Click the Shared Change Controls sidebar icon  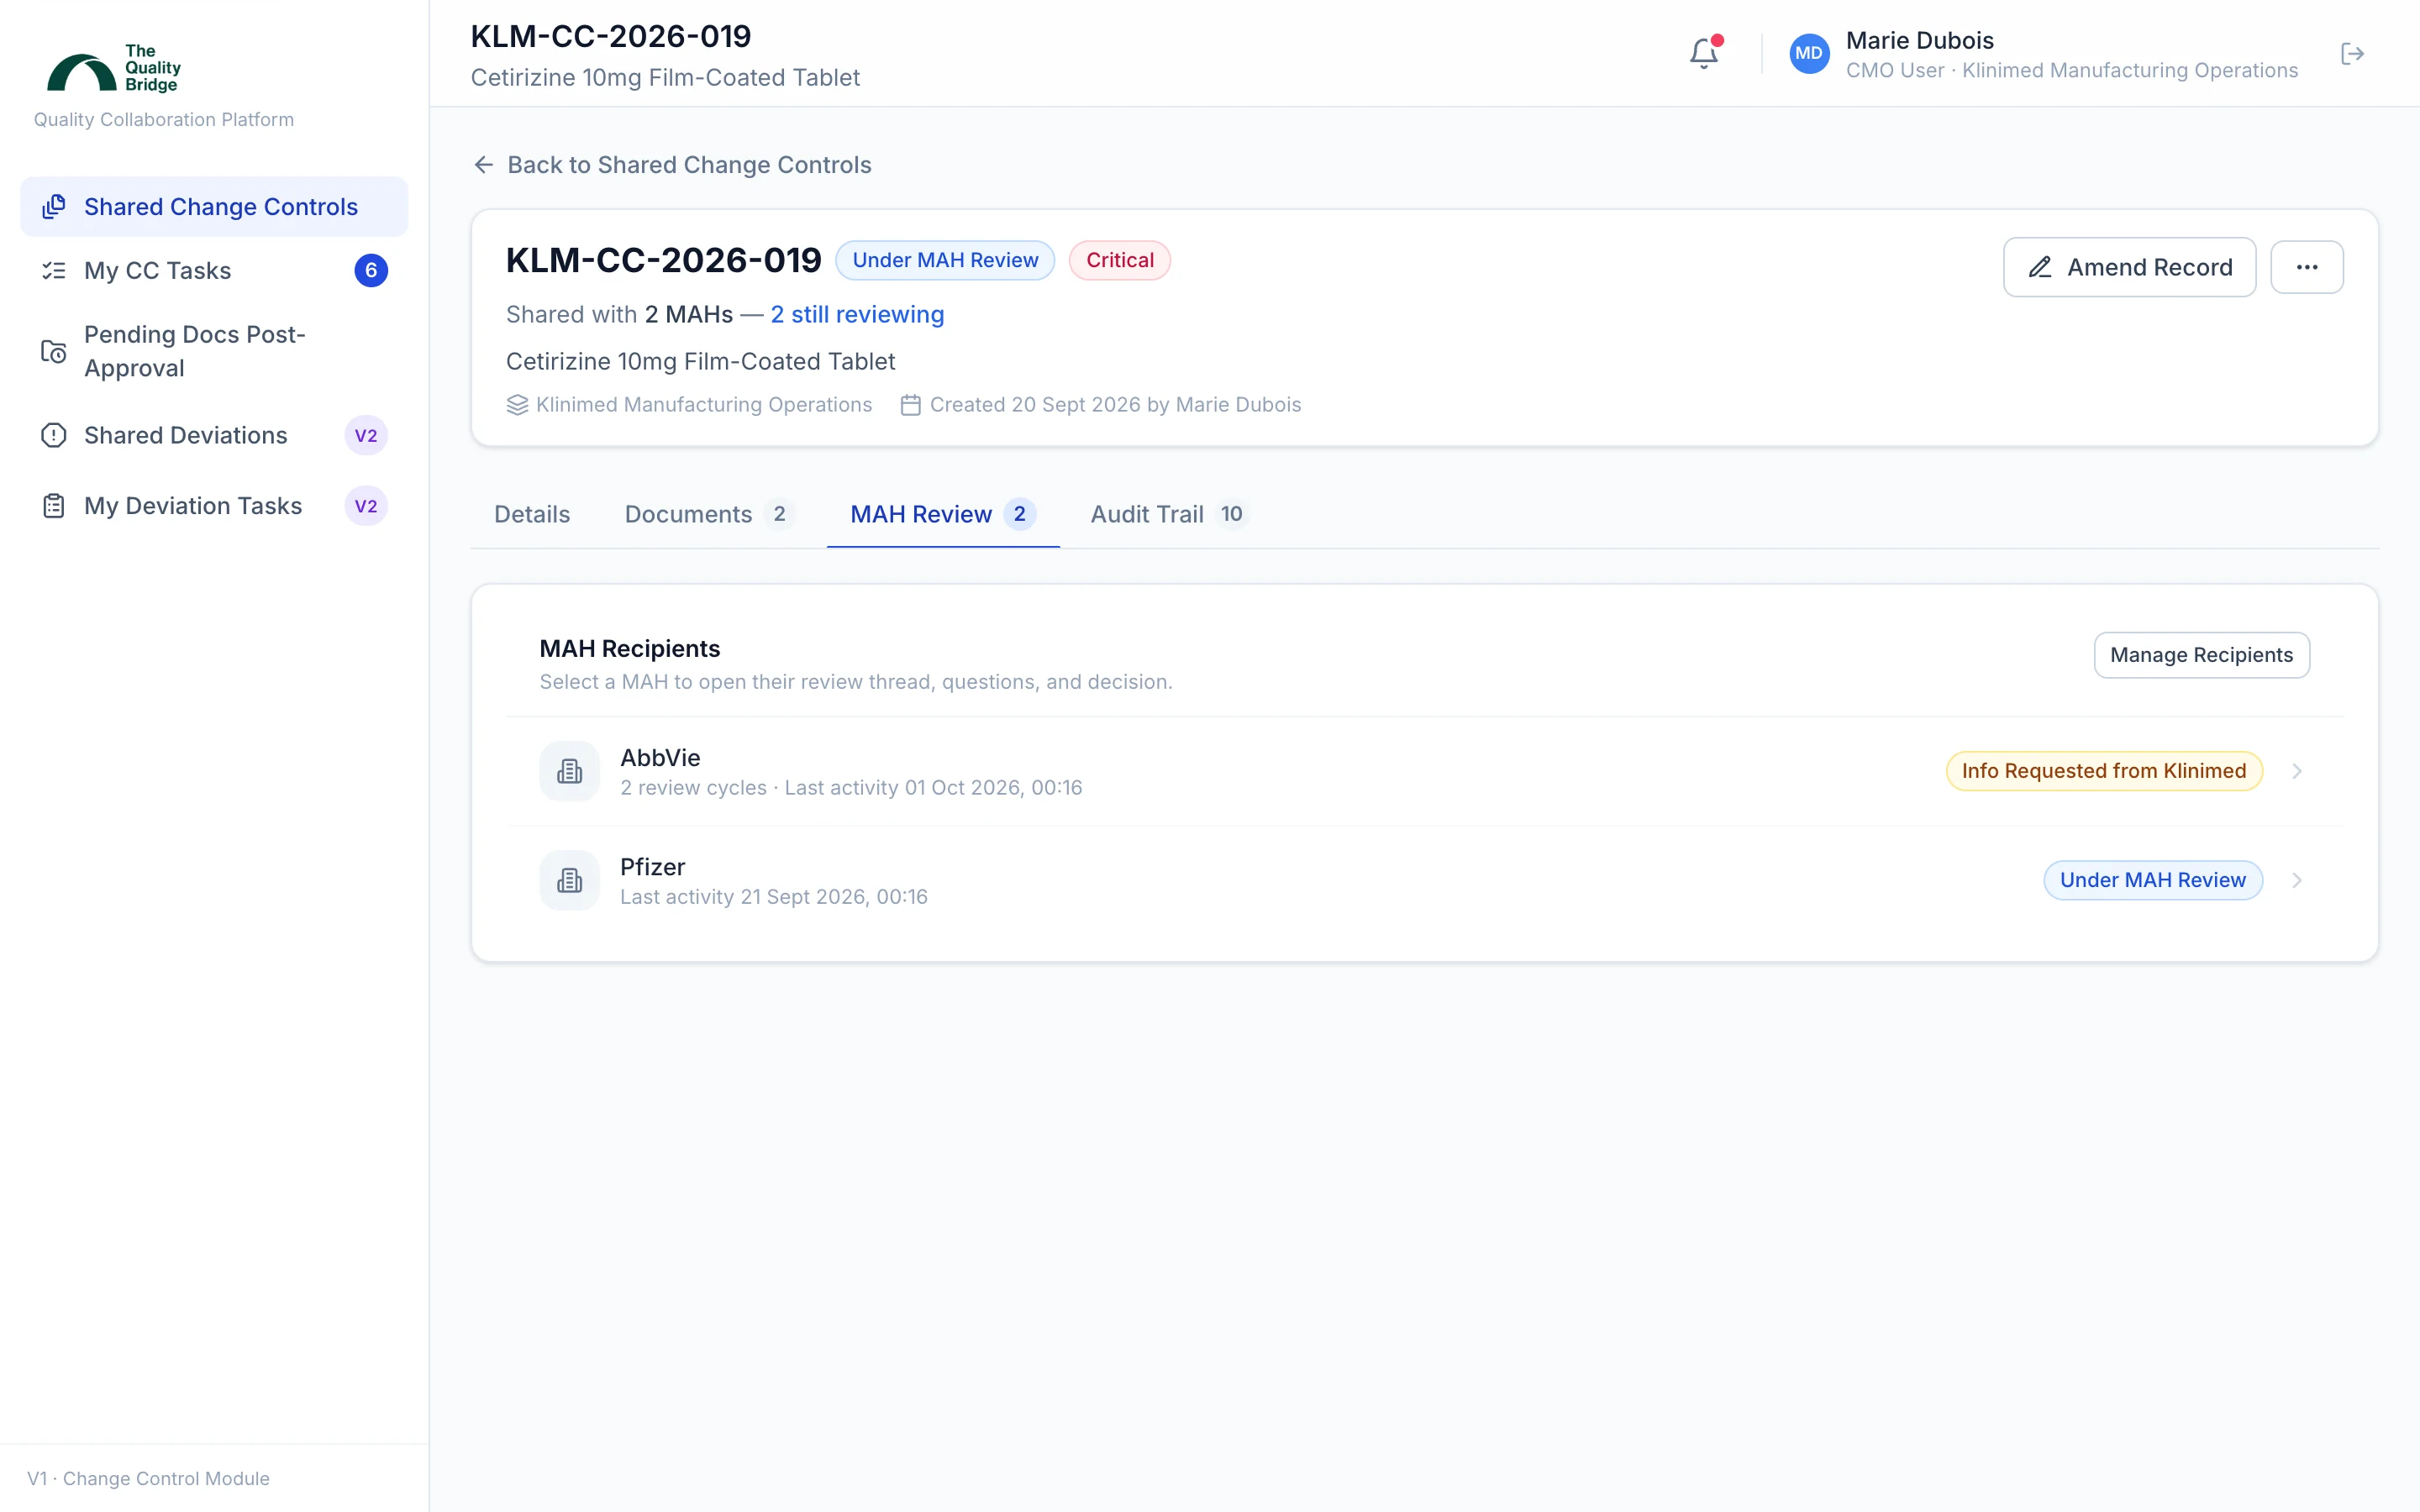(x=54, y=207)
